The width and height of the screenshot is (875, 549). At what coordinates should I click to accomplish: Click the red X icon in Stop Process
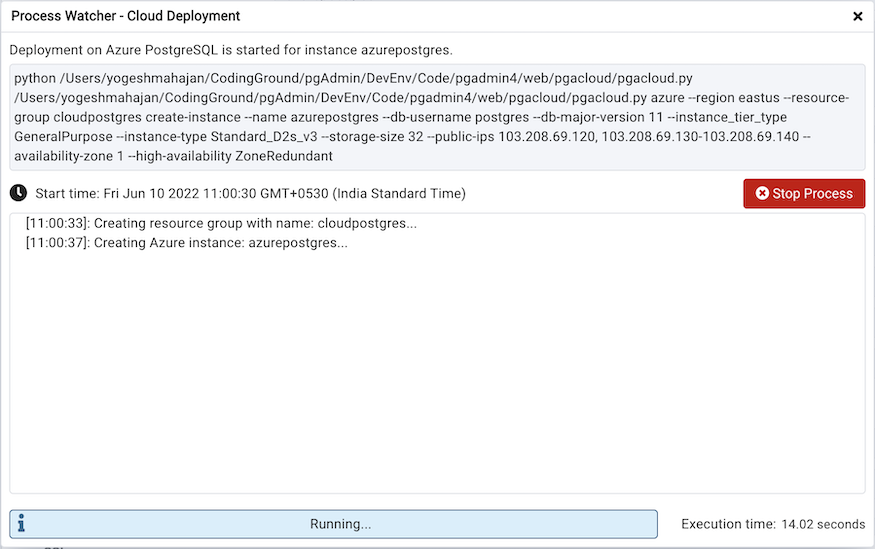point(762,193)
